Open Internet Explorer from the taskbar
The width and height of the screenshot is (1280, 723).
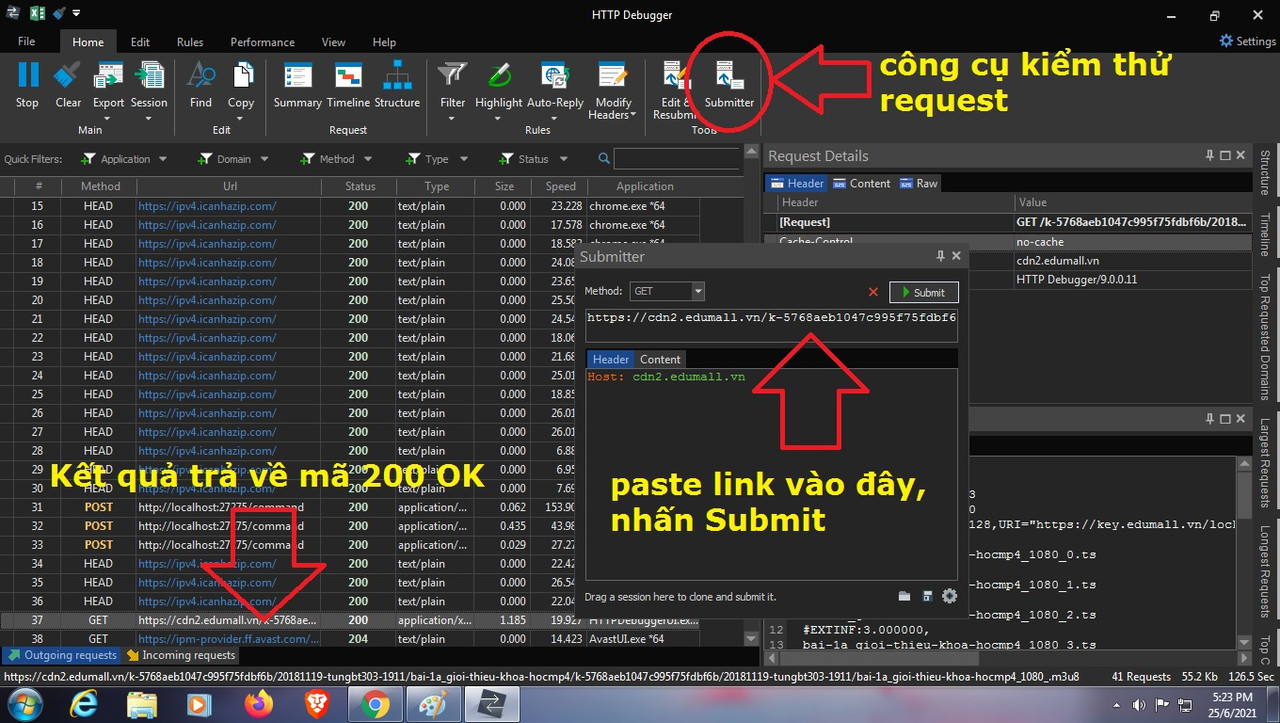[x=83, y=706]
